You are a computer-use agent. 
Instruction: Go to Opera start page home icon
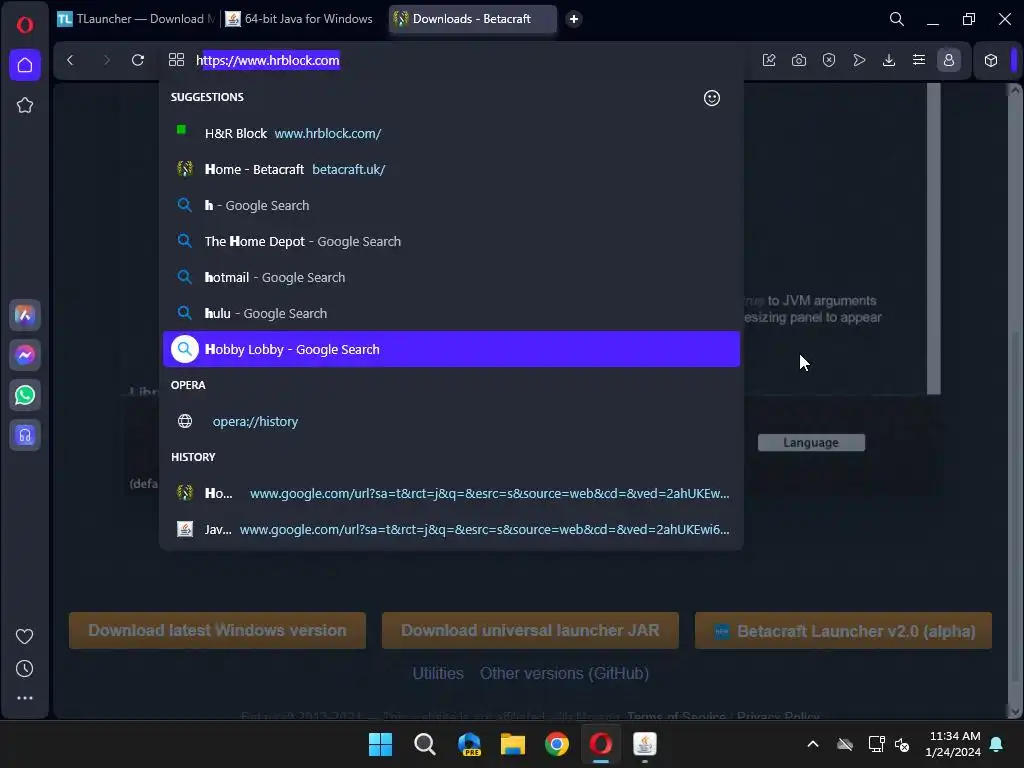(x=25, y=65)
